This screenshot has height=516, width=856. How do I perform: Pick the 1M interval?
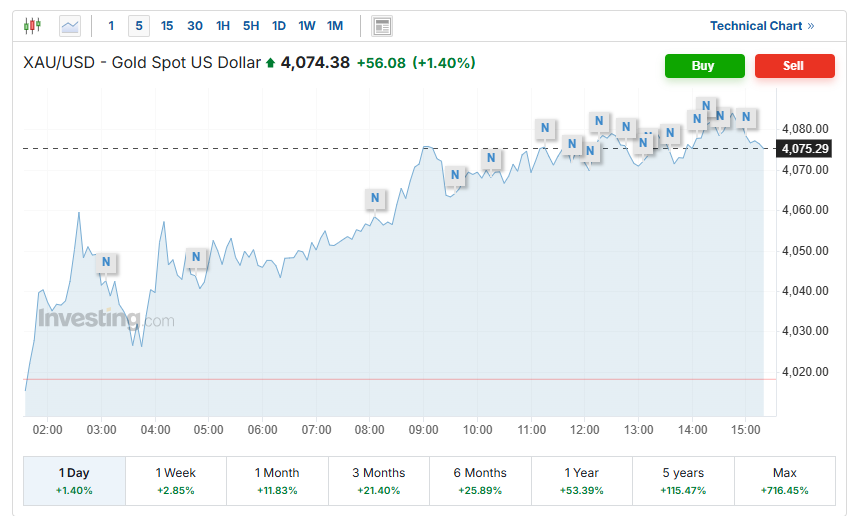click(335, 26)
